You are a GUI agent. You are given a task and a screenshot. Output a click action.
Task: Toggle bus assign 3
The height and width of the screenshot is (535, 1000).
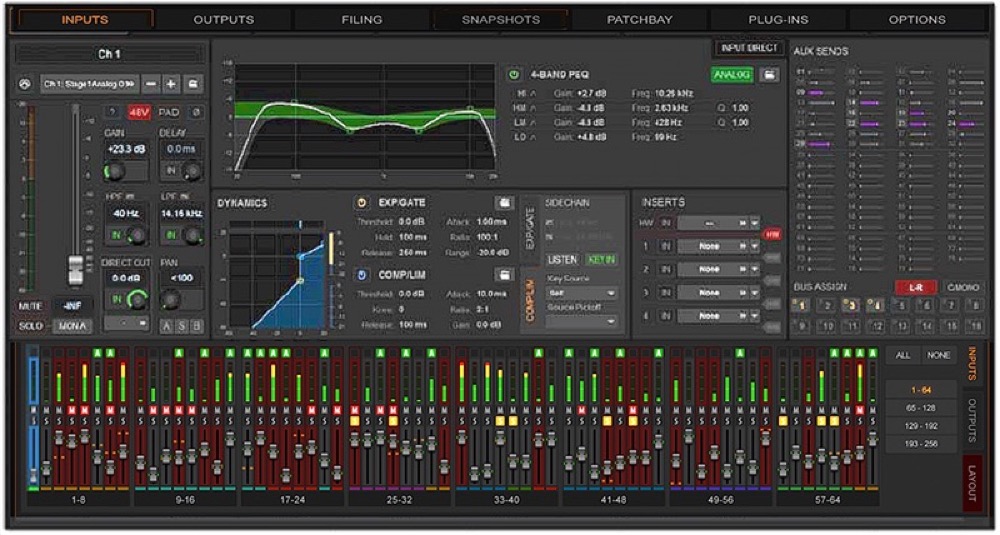click(851, 306)
